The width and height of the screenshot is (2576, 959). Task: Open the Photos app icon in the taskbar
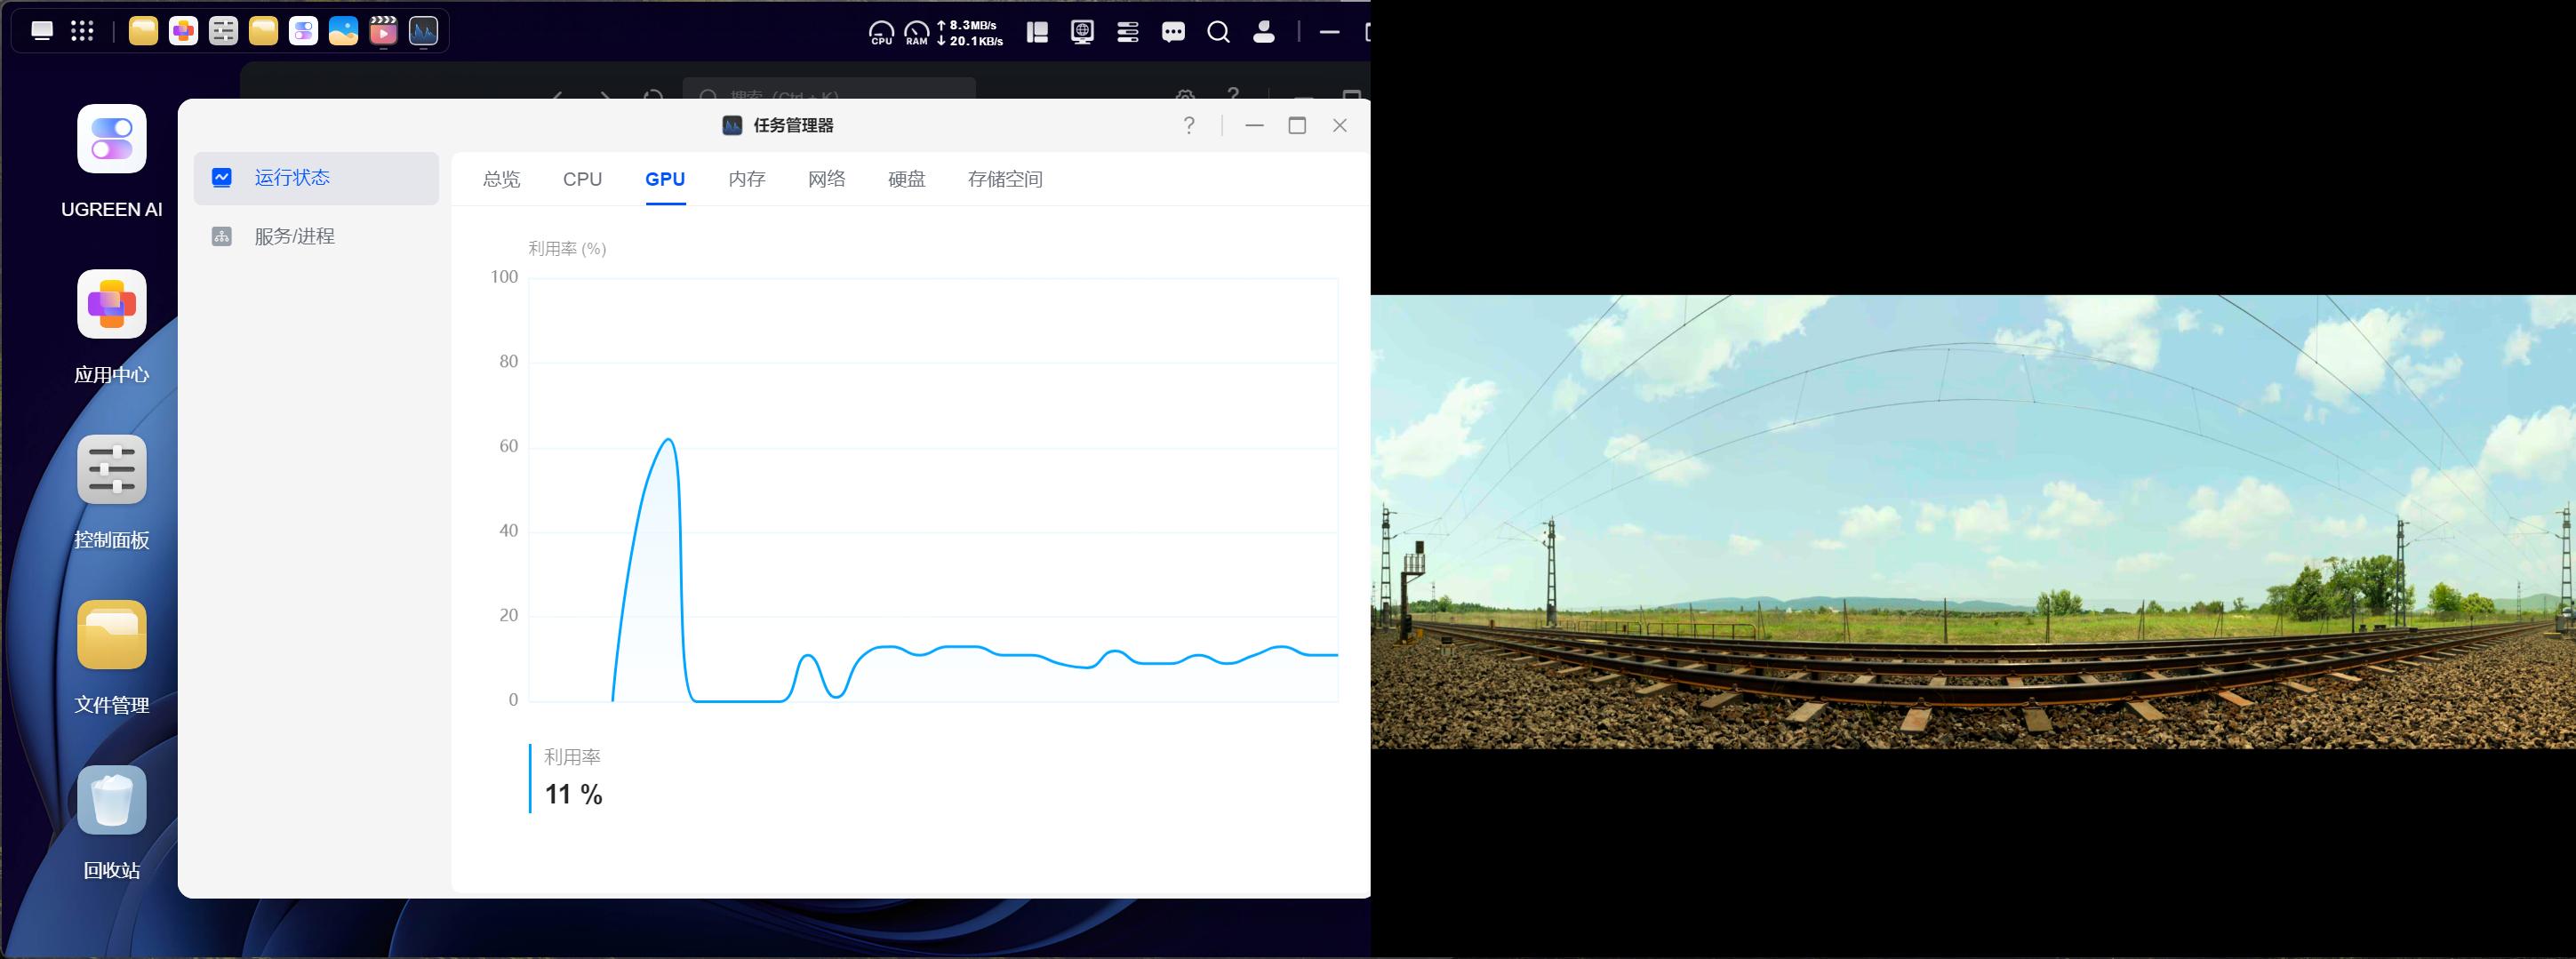(x=343, y=31)
